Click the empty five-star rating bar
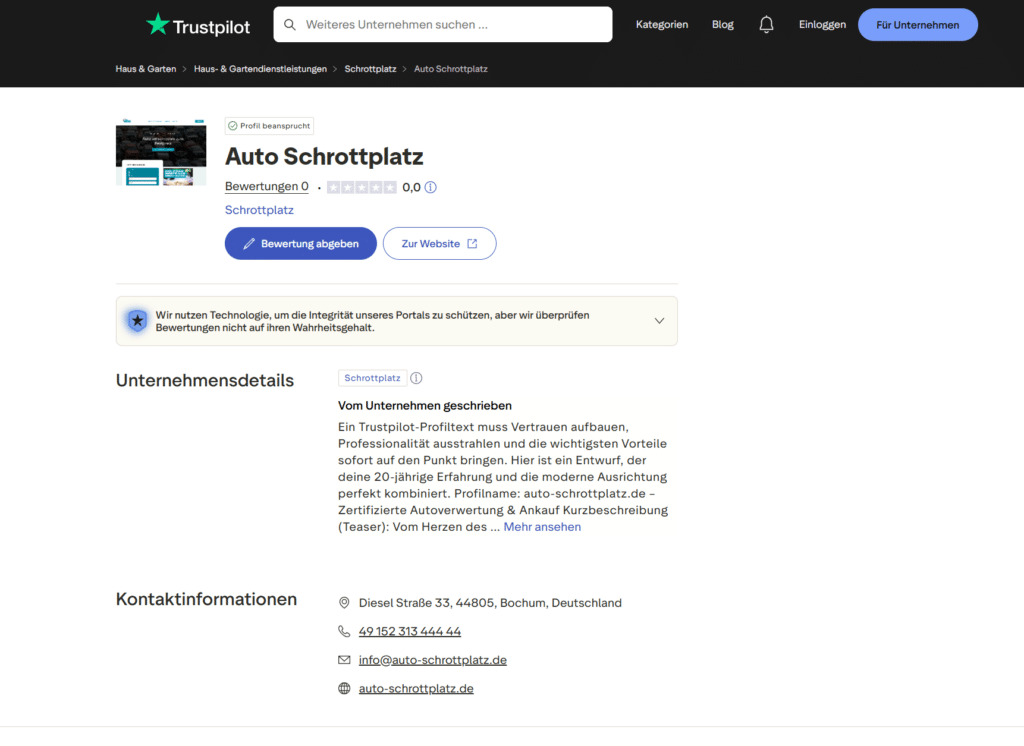 (x=361, y=187)
